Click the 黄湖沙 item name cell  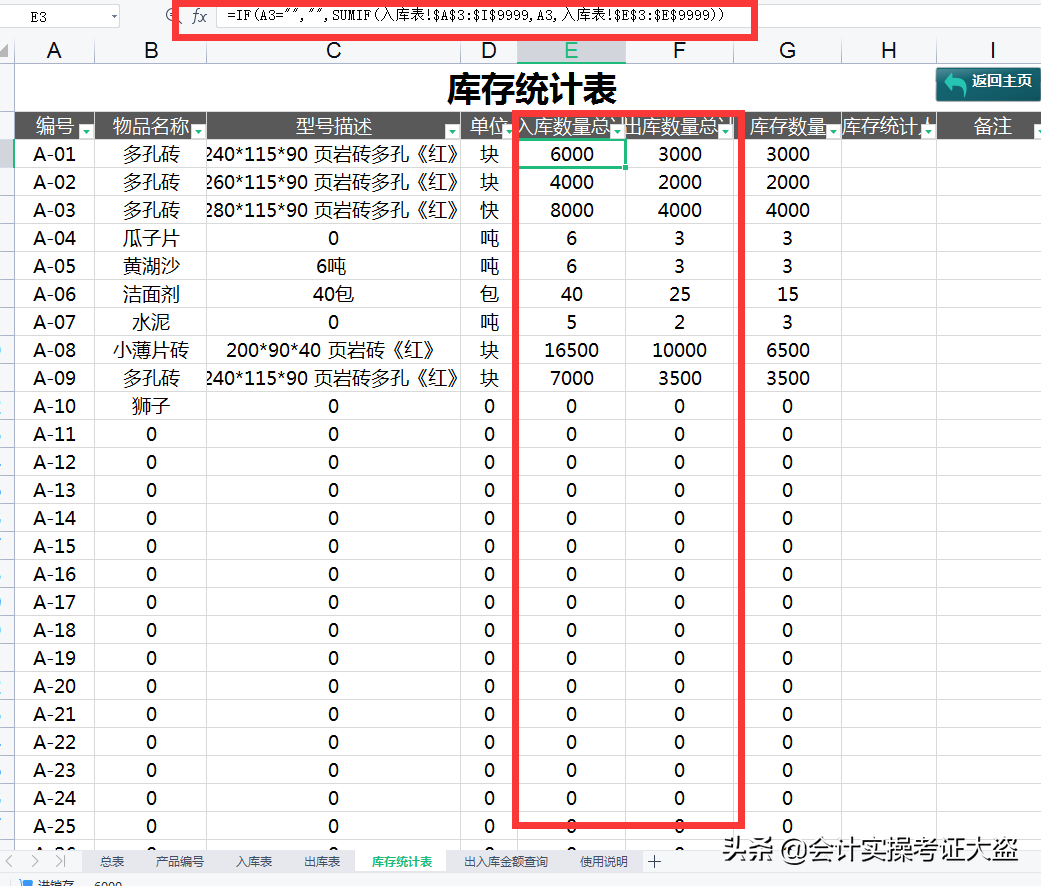[x=151, y=266]
